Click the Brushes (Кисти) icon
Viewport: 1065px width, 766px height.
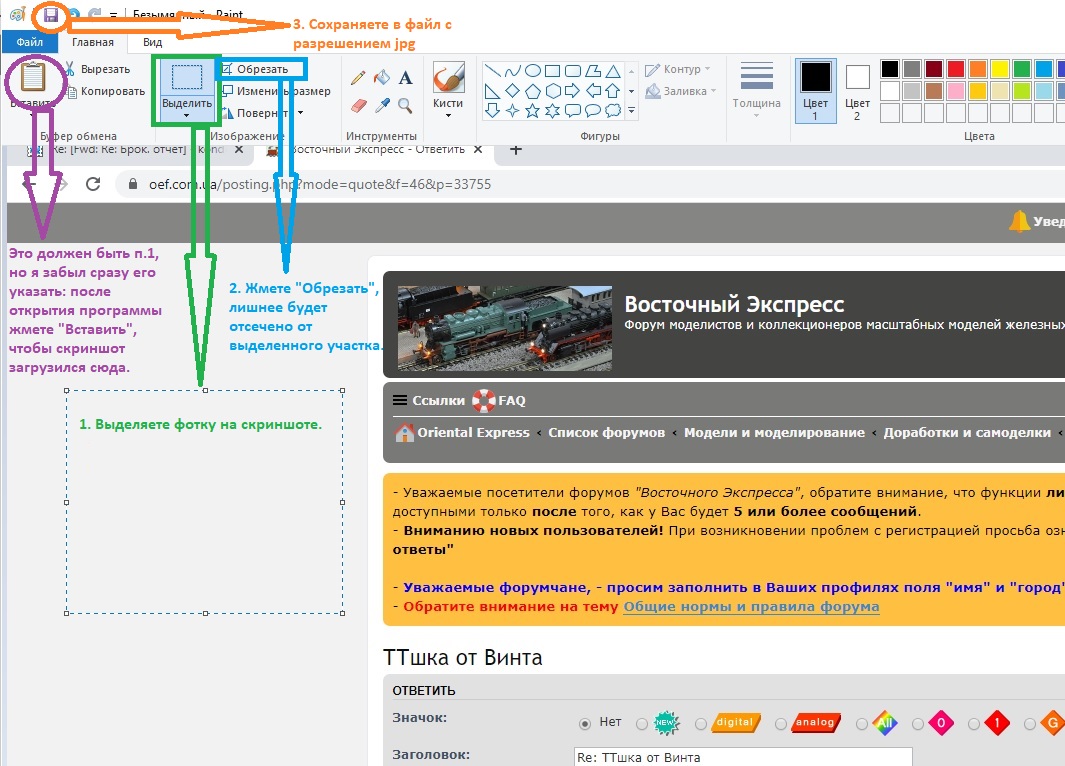448,77
